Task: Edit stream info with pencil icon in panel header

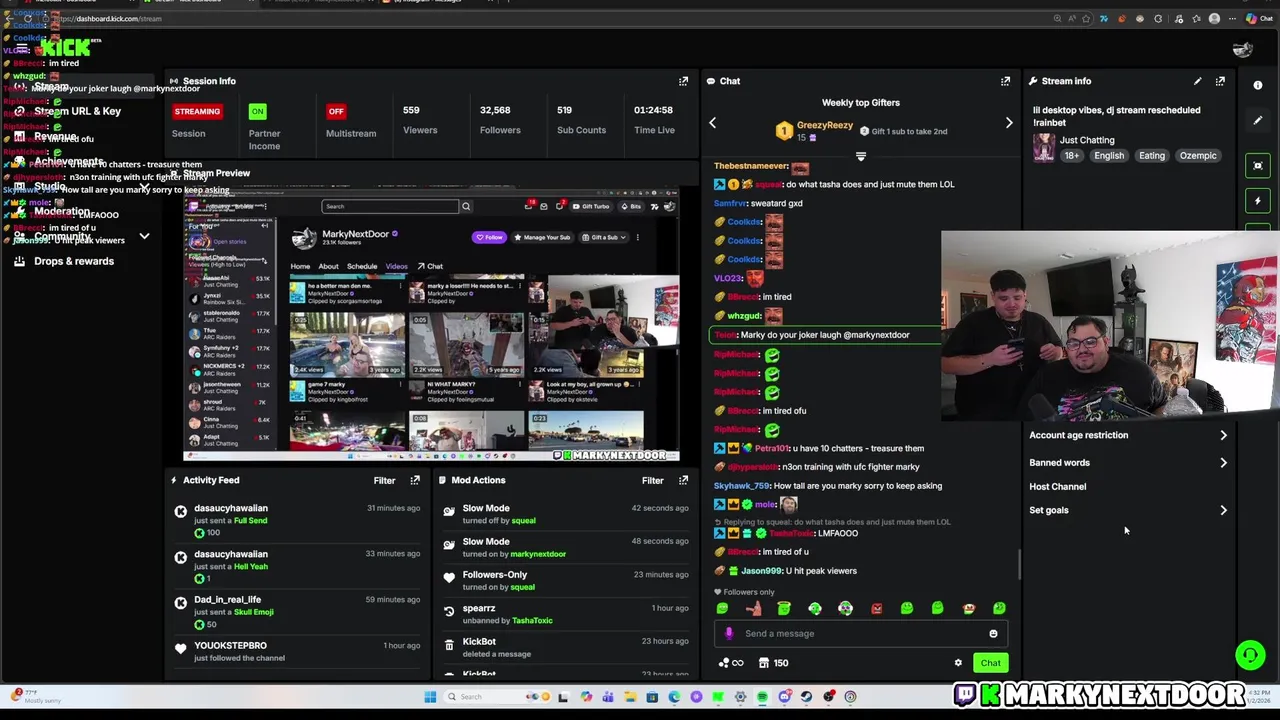Action: pyautogui.click(x=1197, y=81)
